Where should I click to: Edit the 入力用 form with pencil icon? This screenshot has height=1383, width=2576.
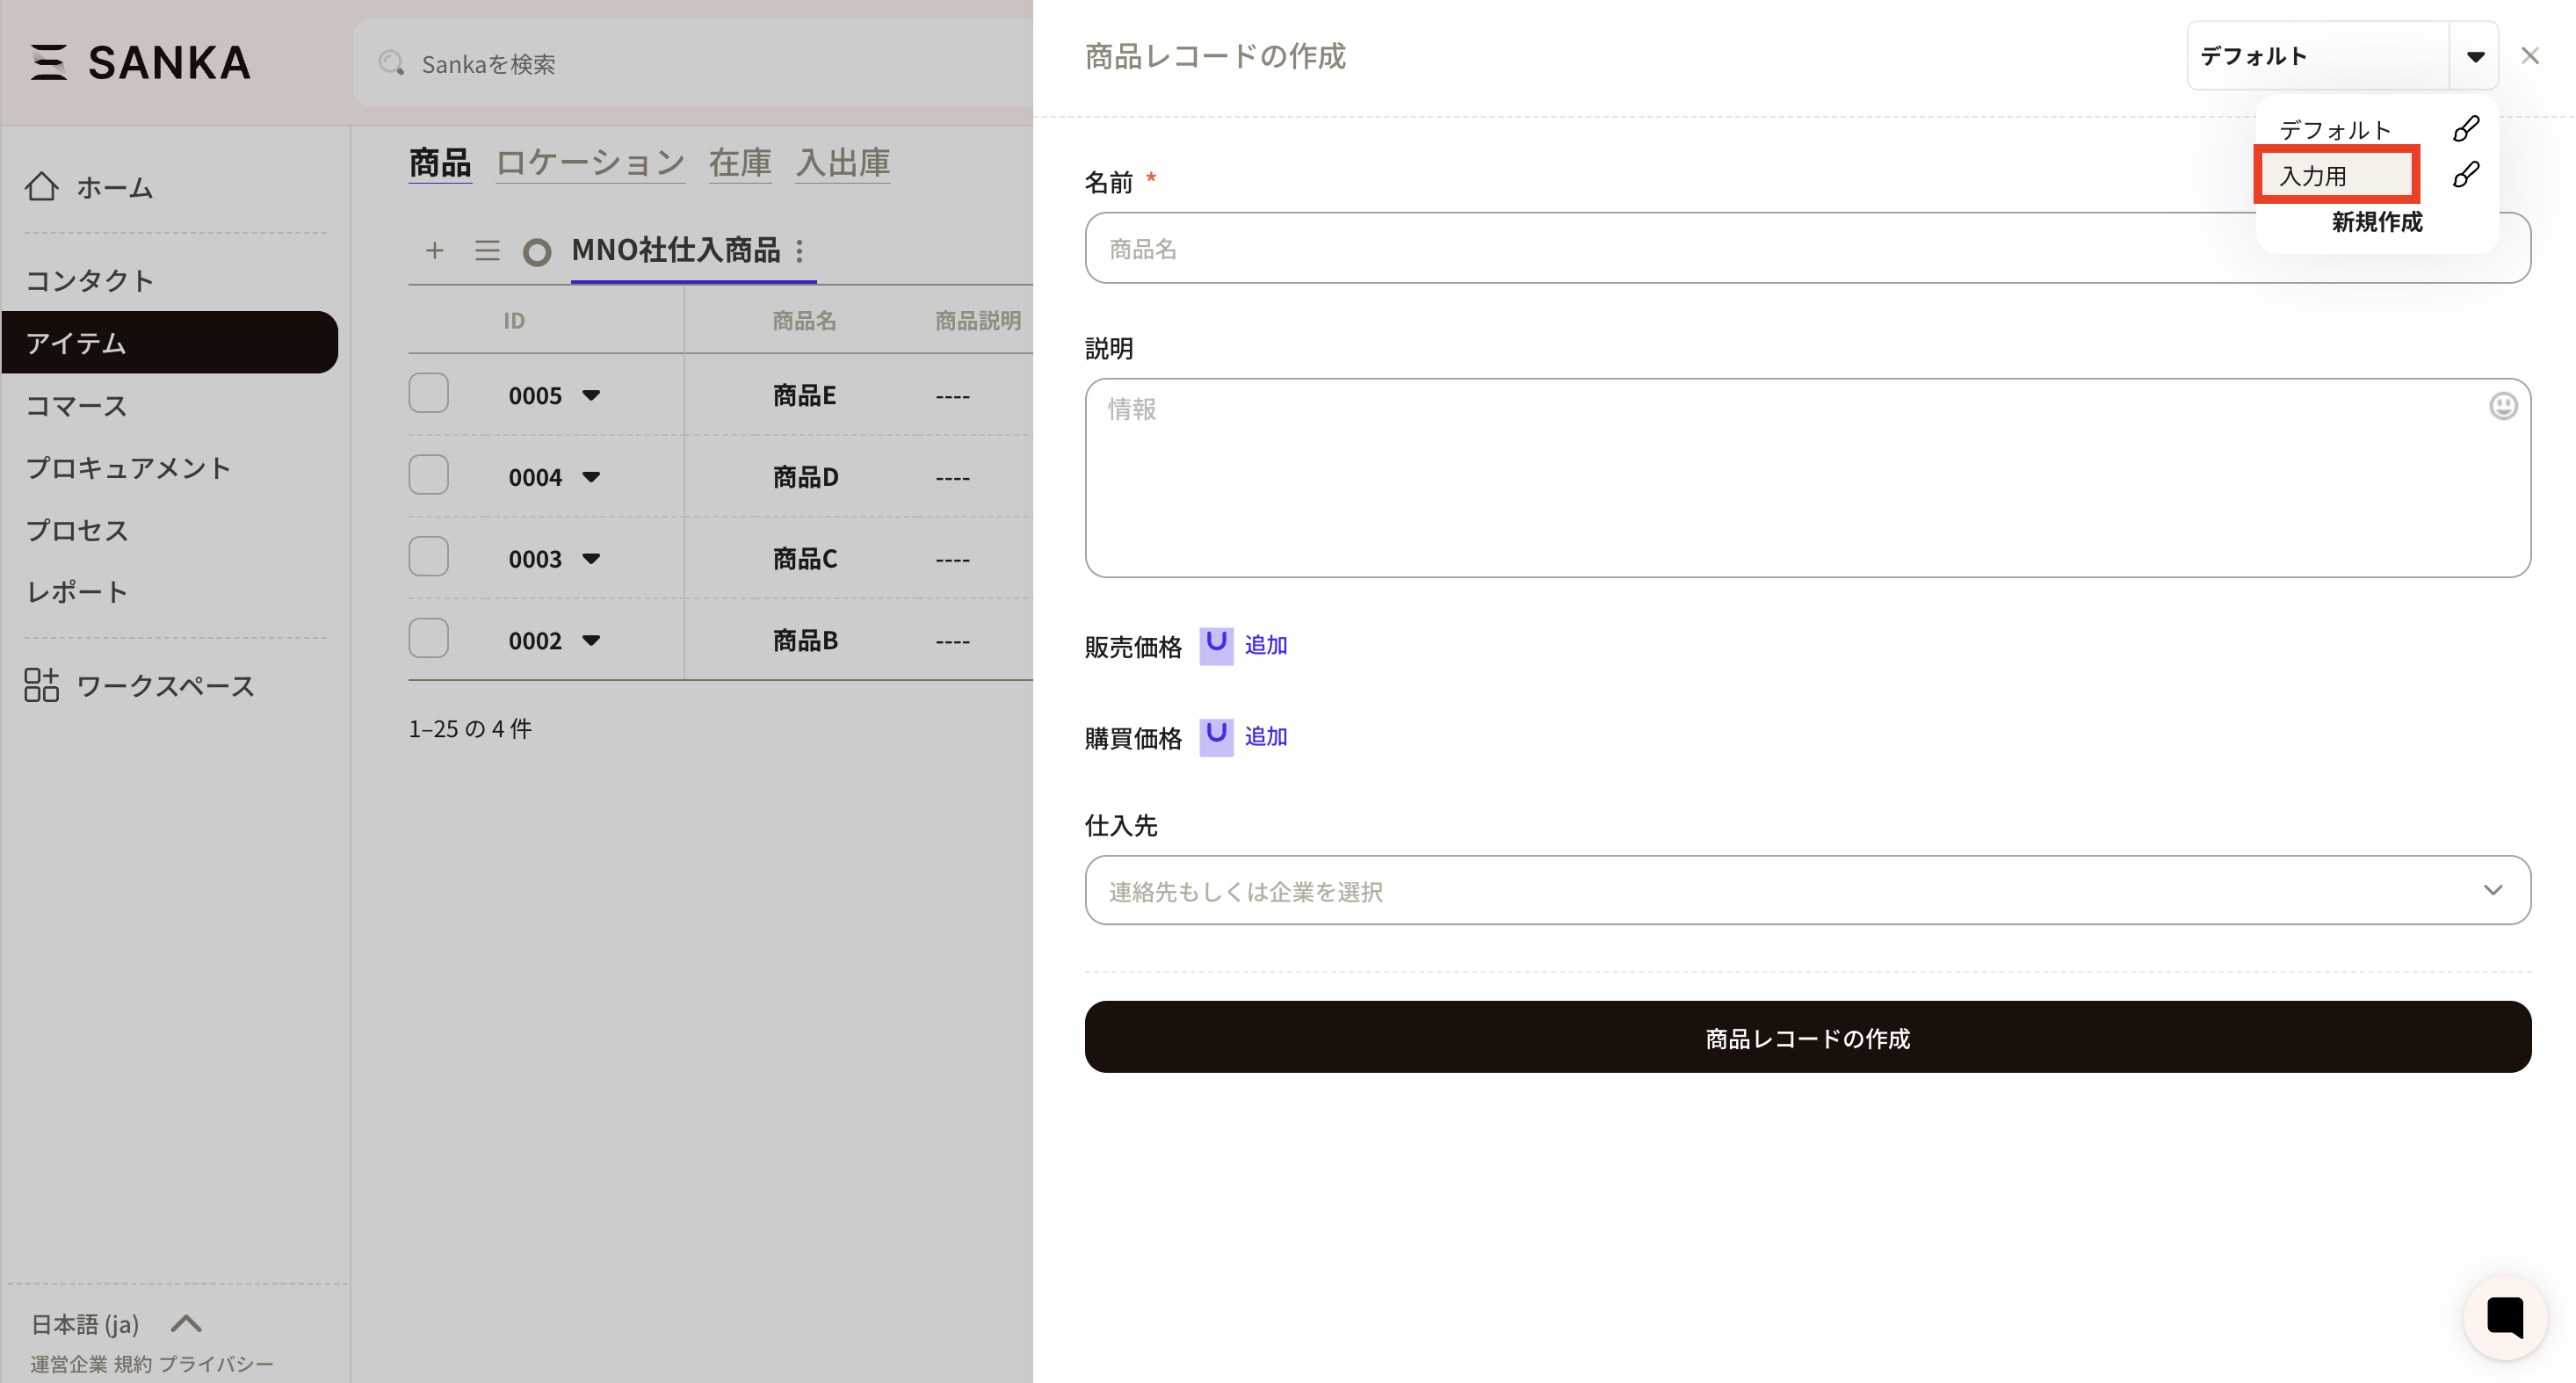2466,174
